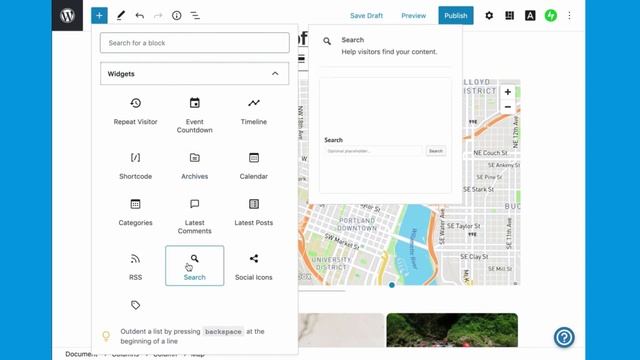Click the Document breadcrumb item
The height and width of the screenshot is (360, 640).
point(81,354)
